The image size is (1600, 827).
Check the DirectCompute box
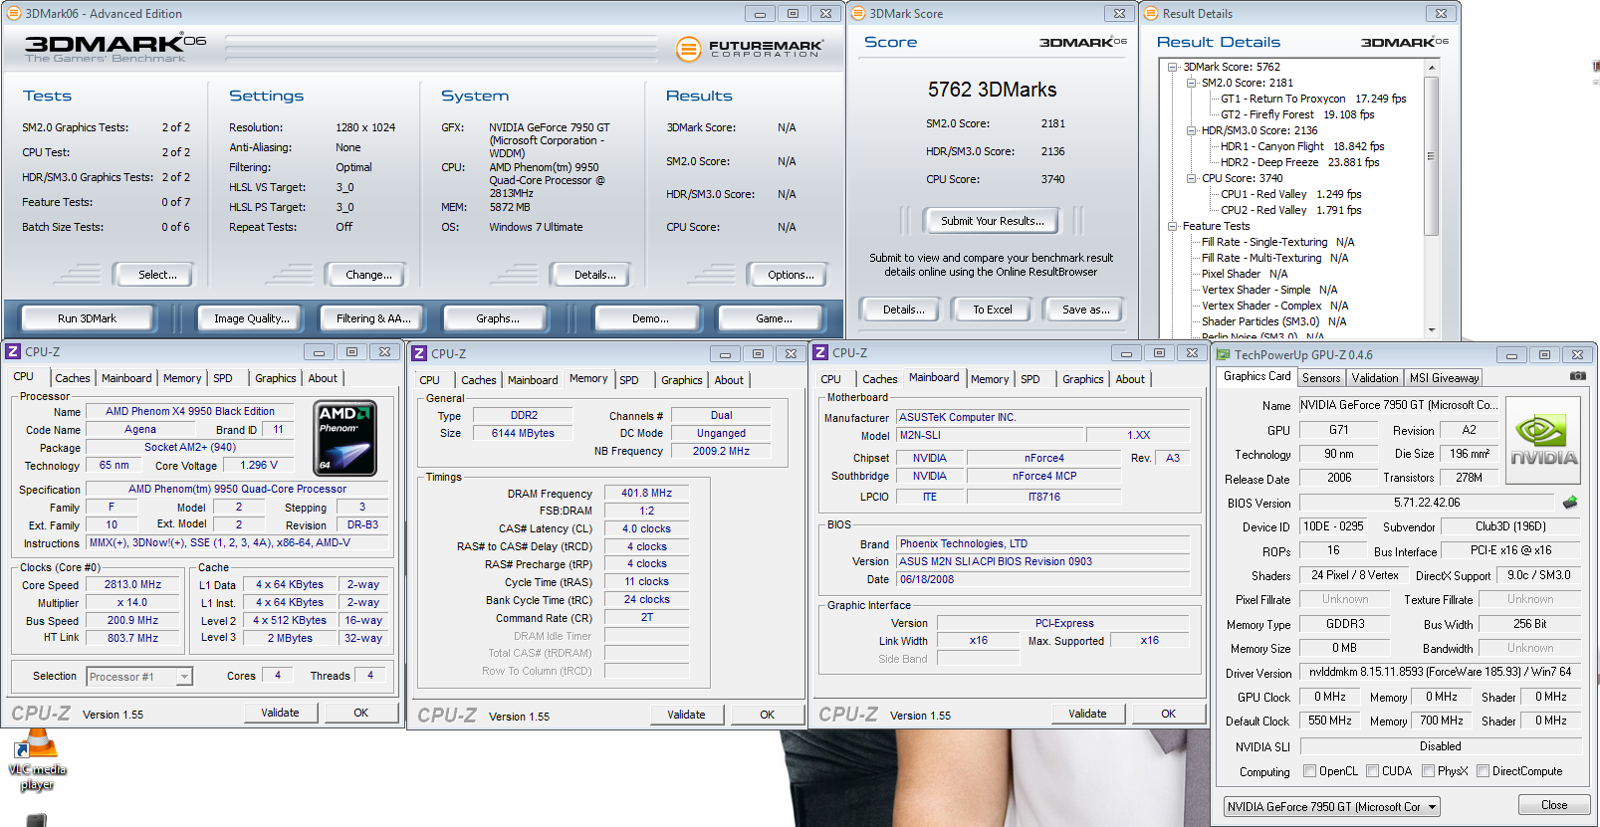pyautogui.click(x=1484, y=771)
